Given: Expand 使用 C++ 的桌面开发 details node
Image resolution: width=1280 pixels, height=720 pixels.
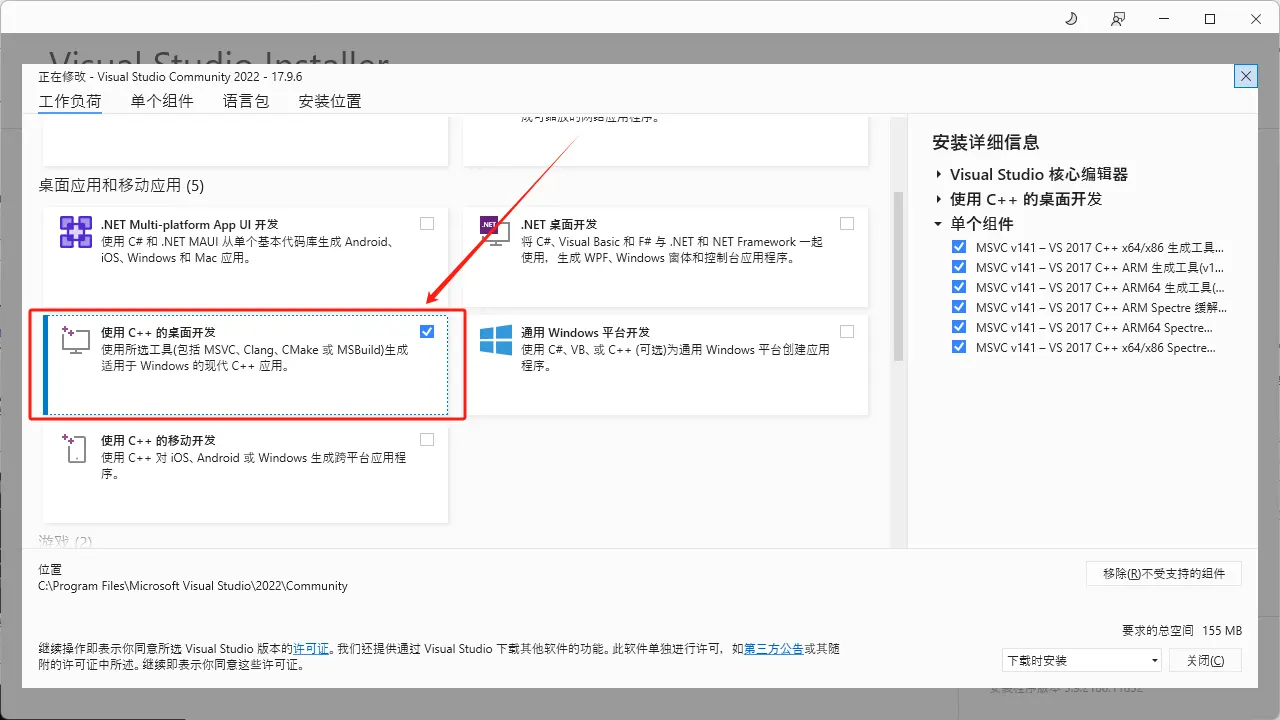Looking at the screenshot, I should point(939,199).
